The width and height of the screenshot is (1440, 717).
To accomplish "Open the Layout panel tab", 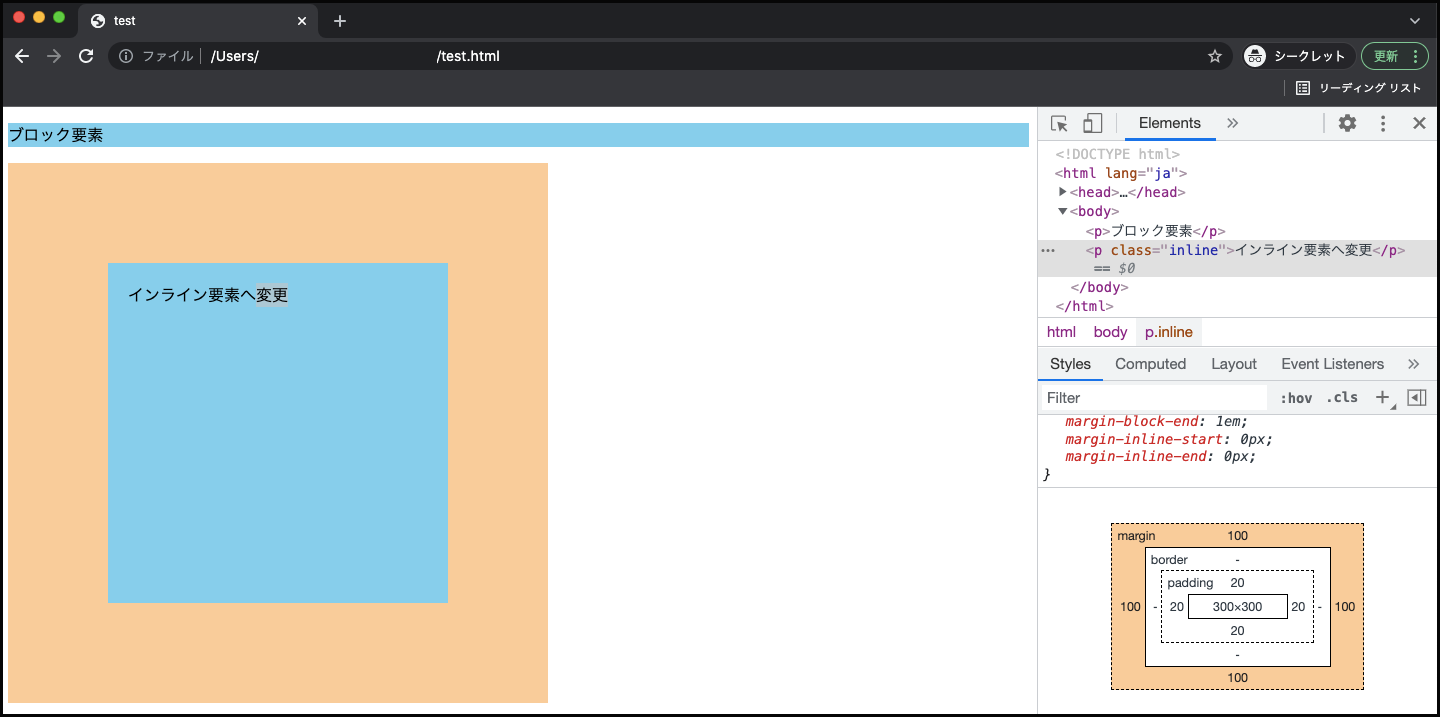I will point(1233,364).
